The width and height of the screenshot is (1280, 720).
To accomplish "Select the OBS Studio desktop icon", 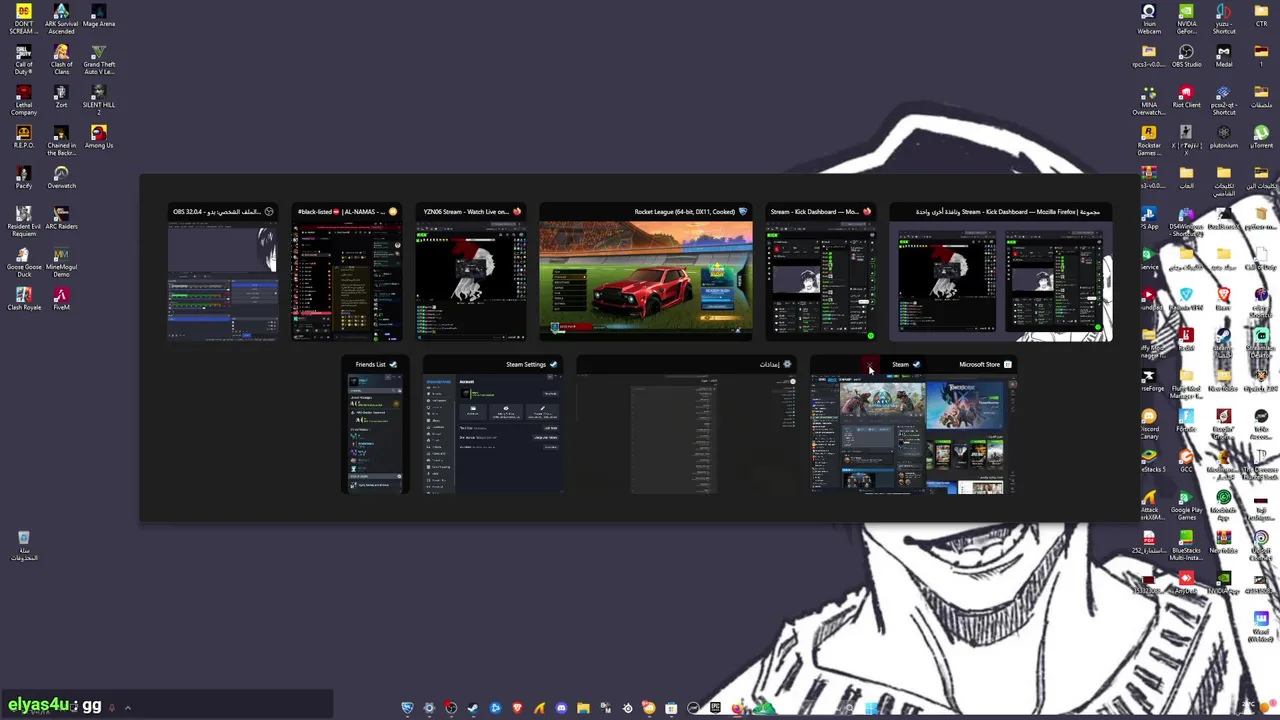I will [x=1186, y=57].
